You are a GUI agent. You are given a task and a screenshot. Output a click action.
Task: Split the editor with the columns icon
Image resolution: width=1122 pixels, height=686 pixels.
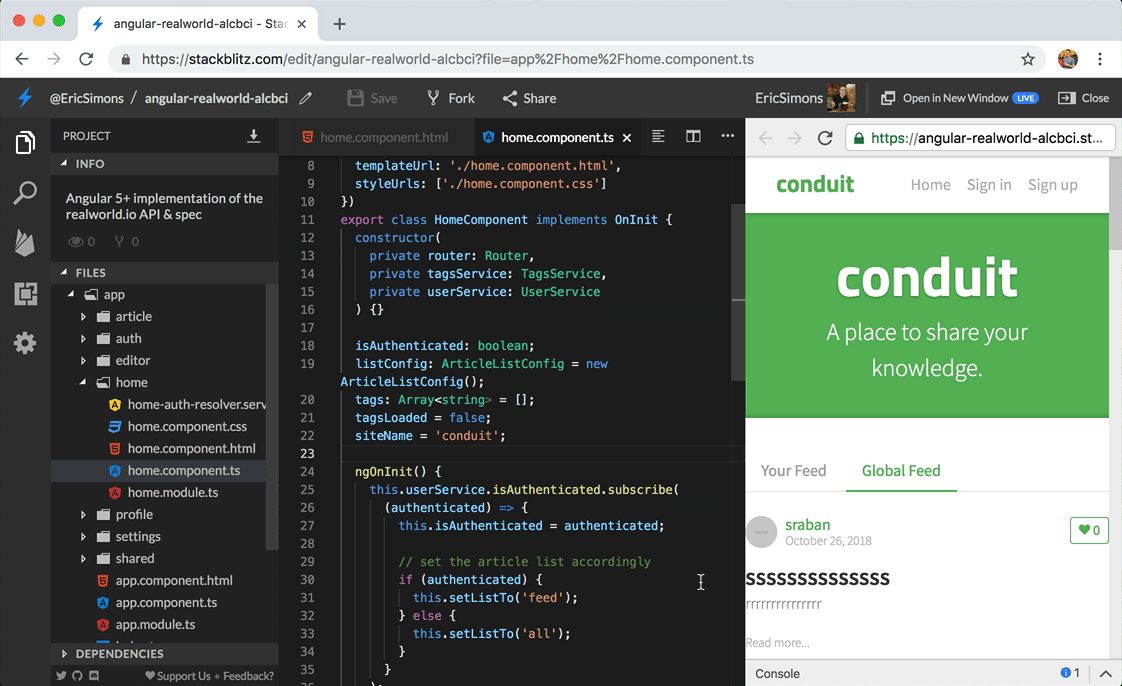pyautogui.click(x=693, y=136)
